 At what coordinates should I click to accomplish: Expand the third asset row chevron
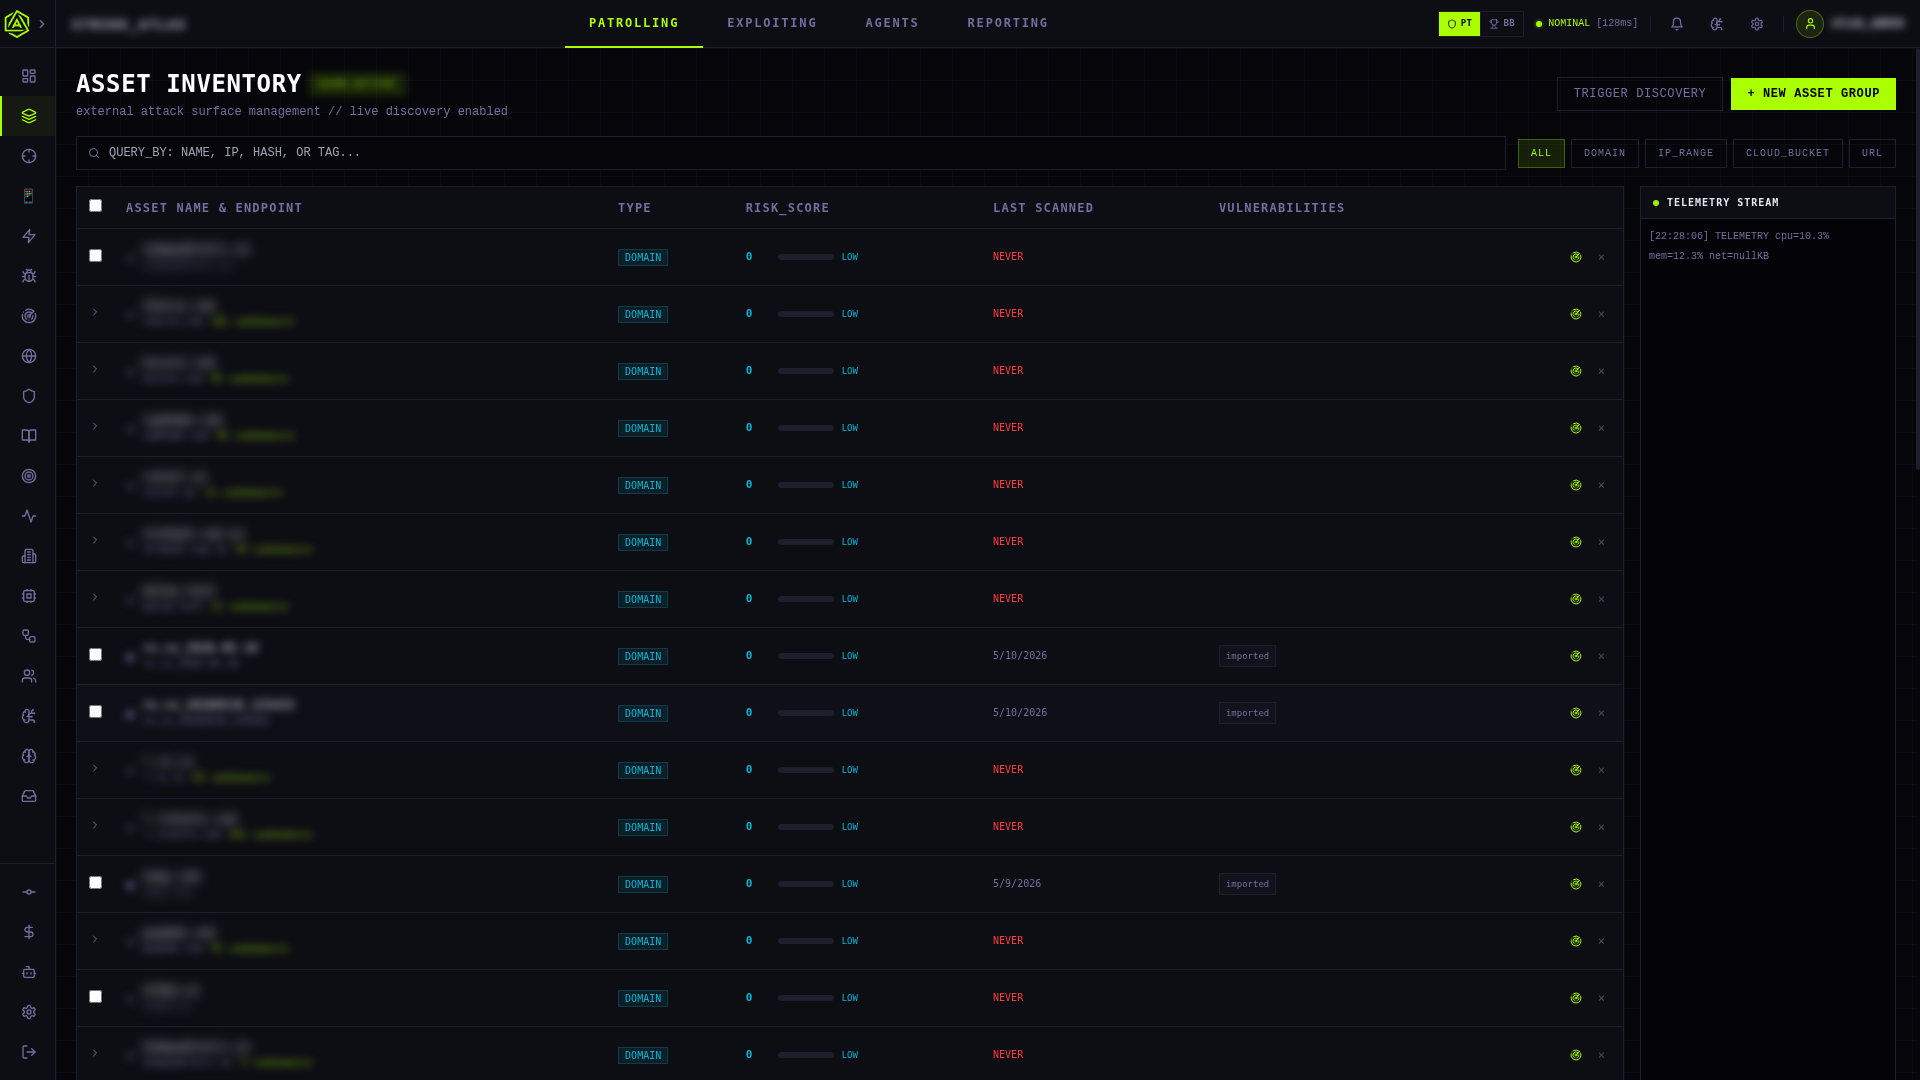click(x=95, y=370)
